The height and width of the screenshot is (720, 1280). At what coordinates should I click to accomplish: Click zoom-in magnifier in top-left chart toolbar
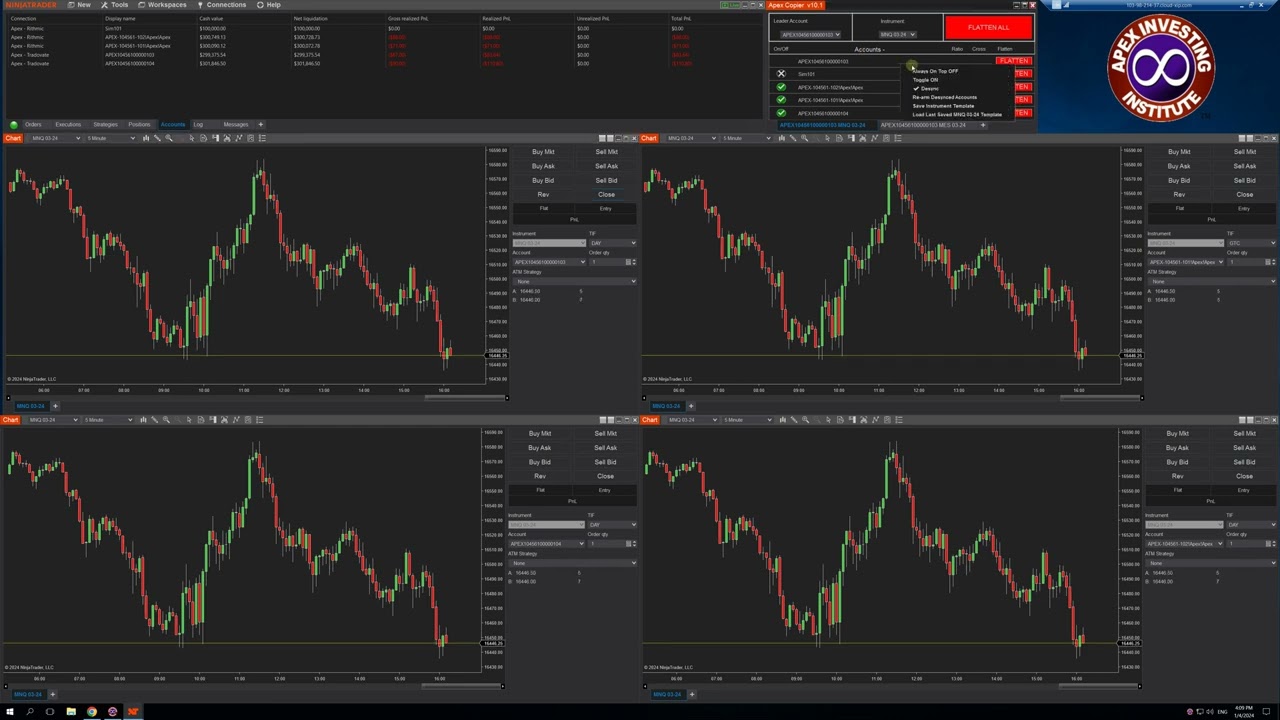pyautogui.click(x=169, y=138)
